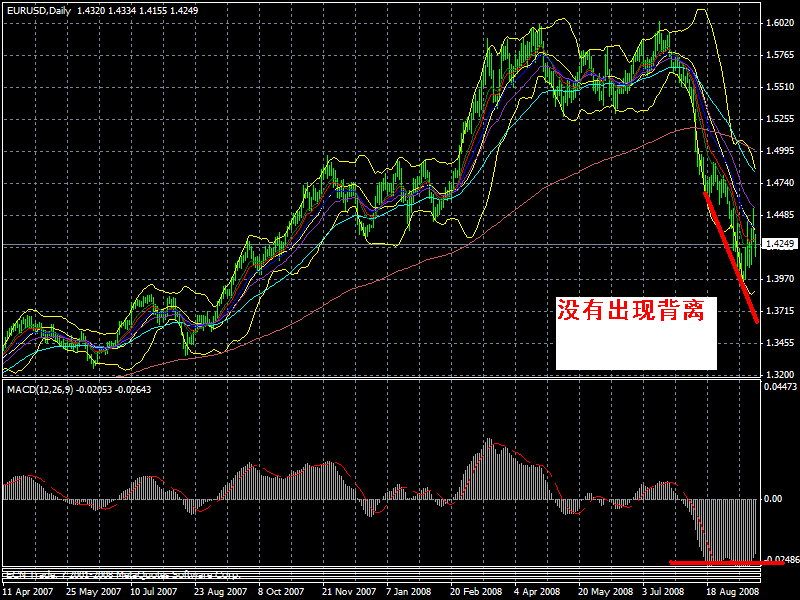The image size is (800, 600).
Task: Click date label 20 May 2008
Action: (605, 592)
